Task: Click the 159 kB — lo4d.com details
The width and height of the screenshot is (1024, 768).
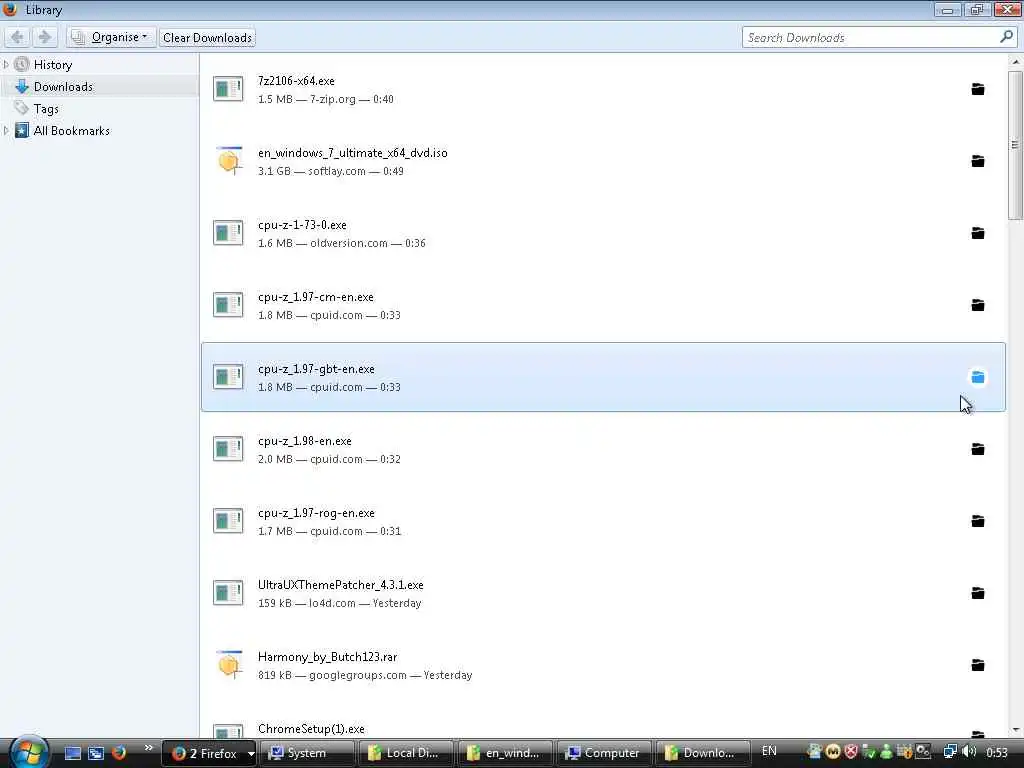Action: [339, 603]
